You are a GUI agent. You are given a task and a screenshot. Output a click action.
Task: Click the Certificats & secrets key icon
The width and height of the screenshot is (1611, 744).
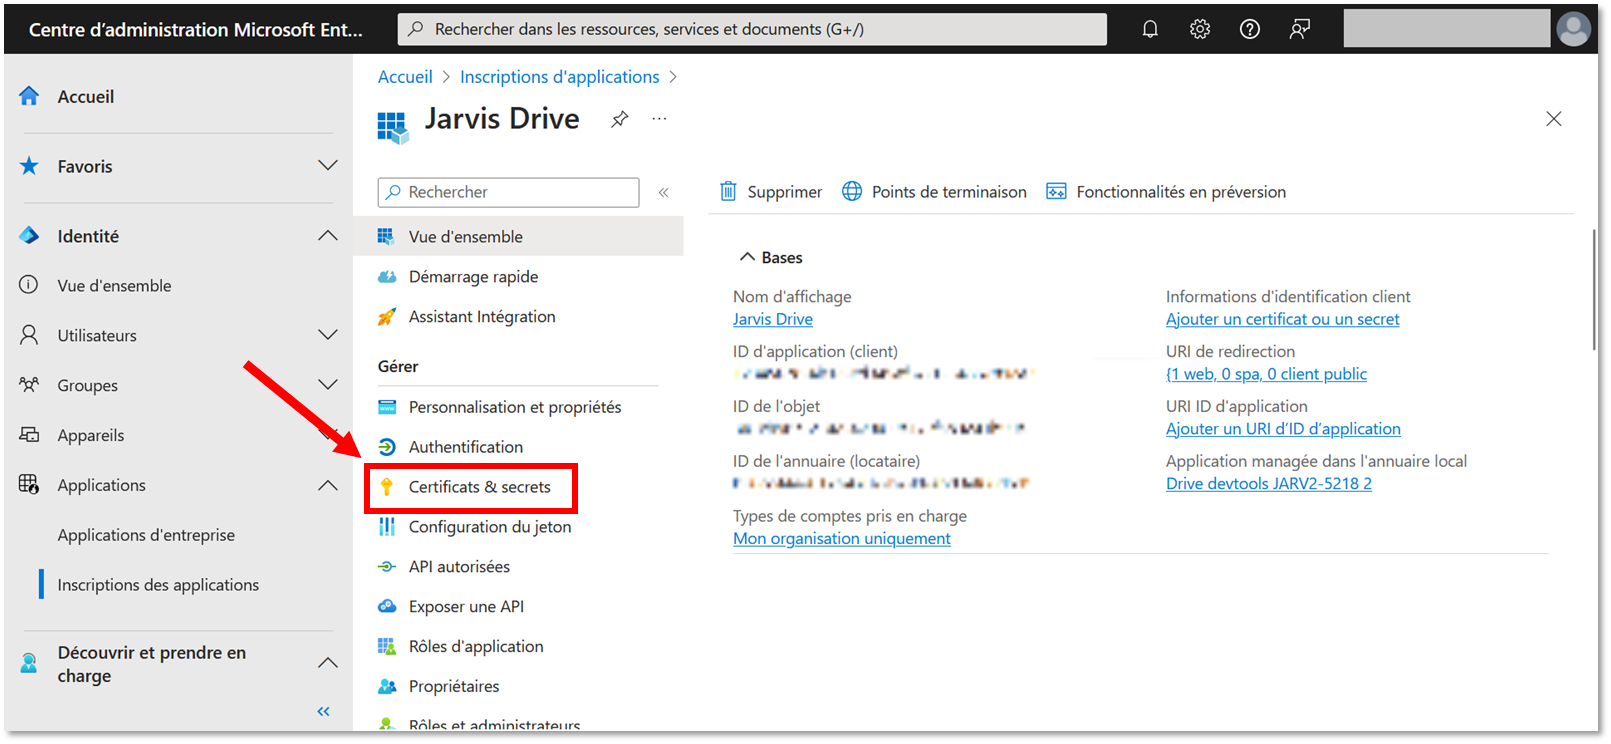(387, 487)
